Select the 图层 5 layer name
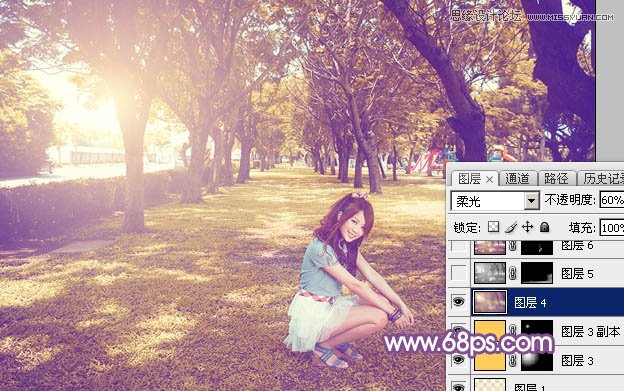The height and width of the screenshot is (391, 624). tap(577, 273)
